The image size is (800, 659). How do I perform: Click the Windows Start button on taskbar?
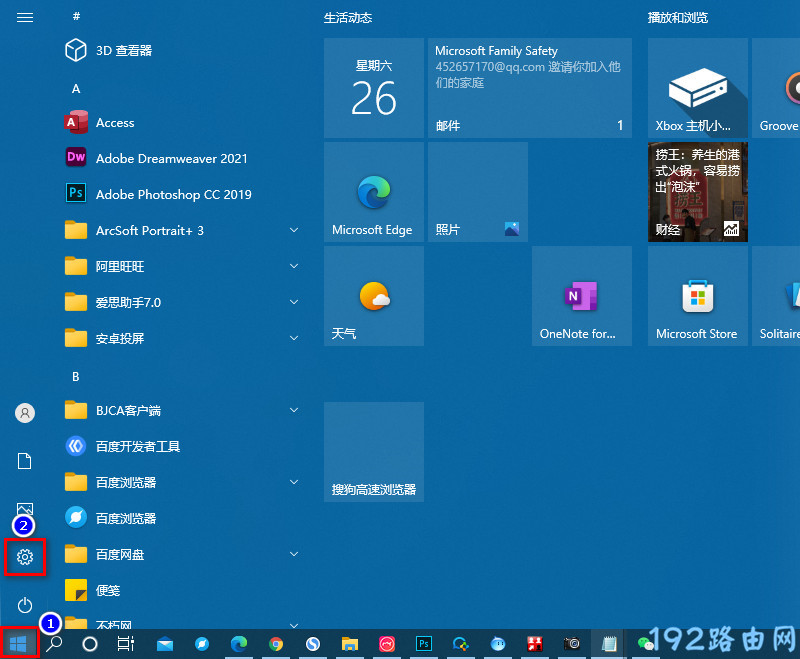pyautogui.click(x=19, y=643)
